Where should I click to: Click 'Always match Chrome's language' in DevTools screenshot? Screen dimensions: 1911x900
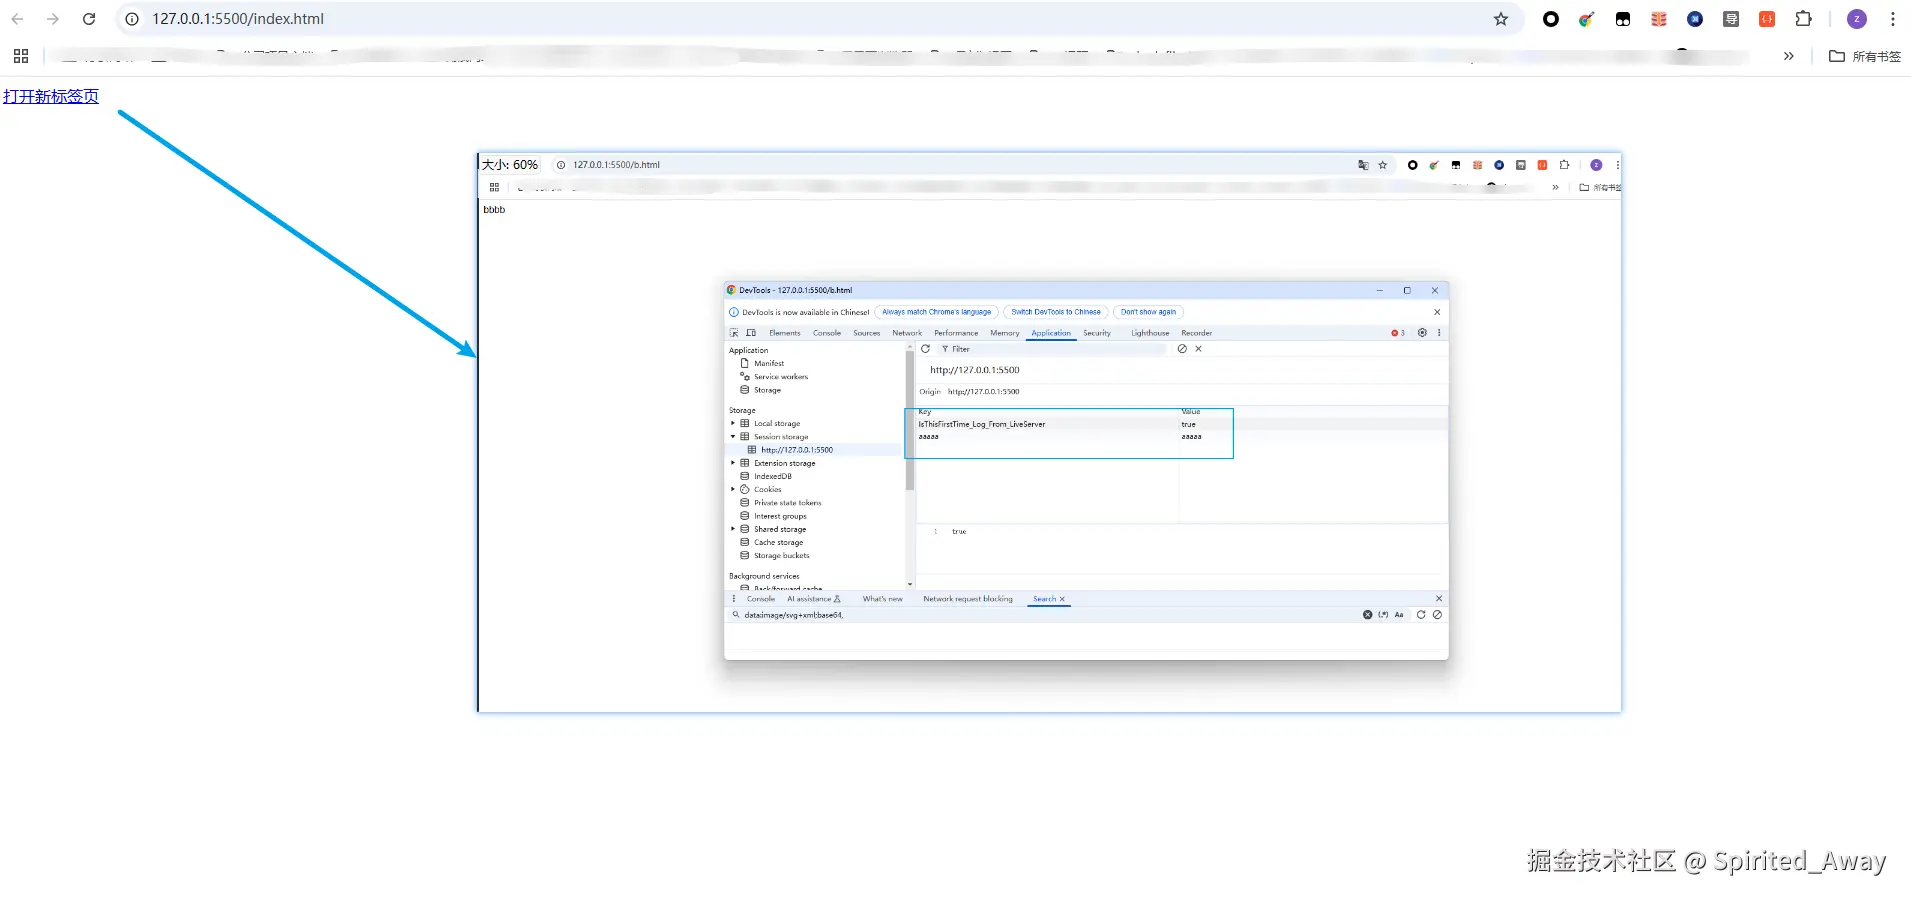tap(936, 312)
